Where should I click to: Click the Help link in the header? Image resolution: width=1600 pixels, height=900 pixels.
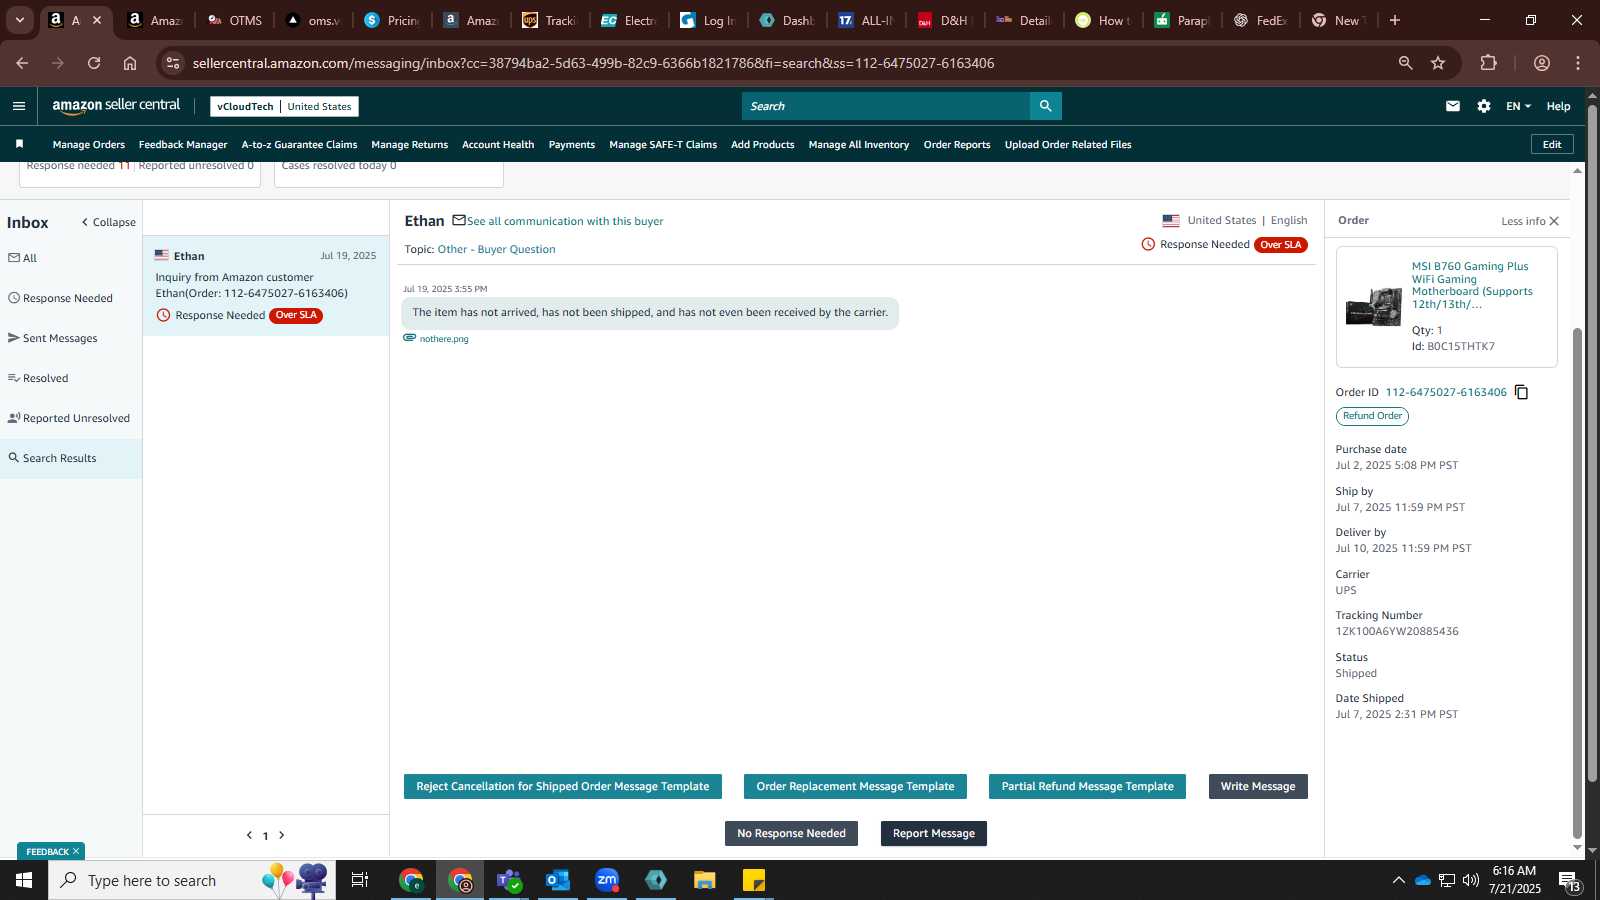pos(1558,106)
